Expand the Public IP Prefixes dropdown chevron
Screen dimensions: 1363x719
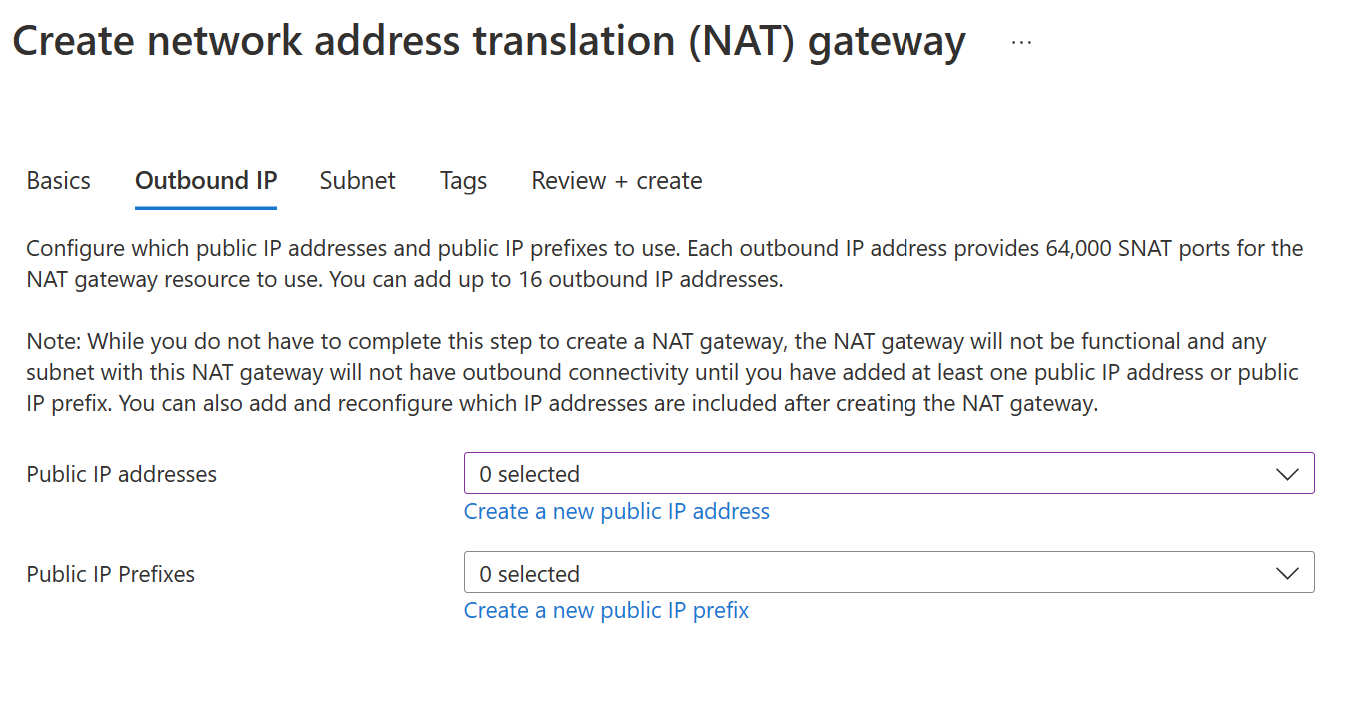[x=1288, y=573]
